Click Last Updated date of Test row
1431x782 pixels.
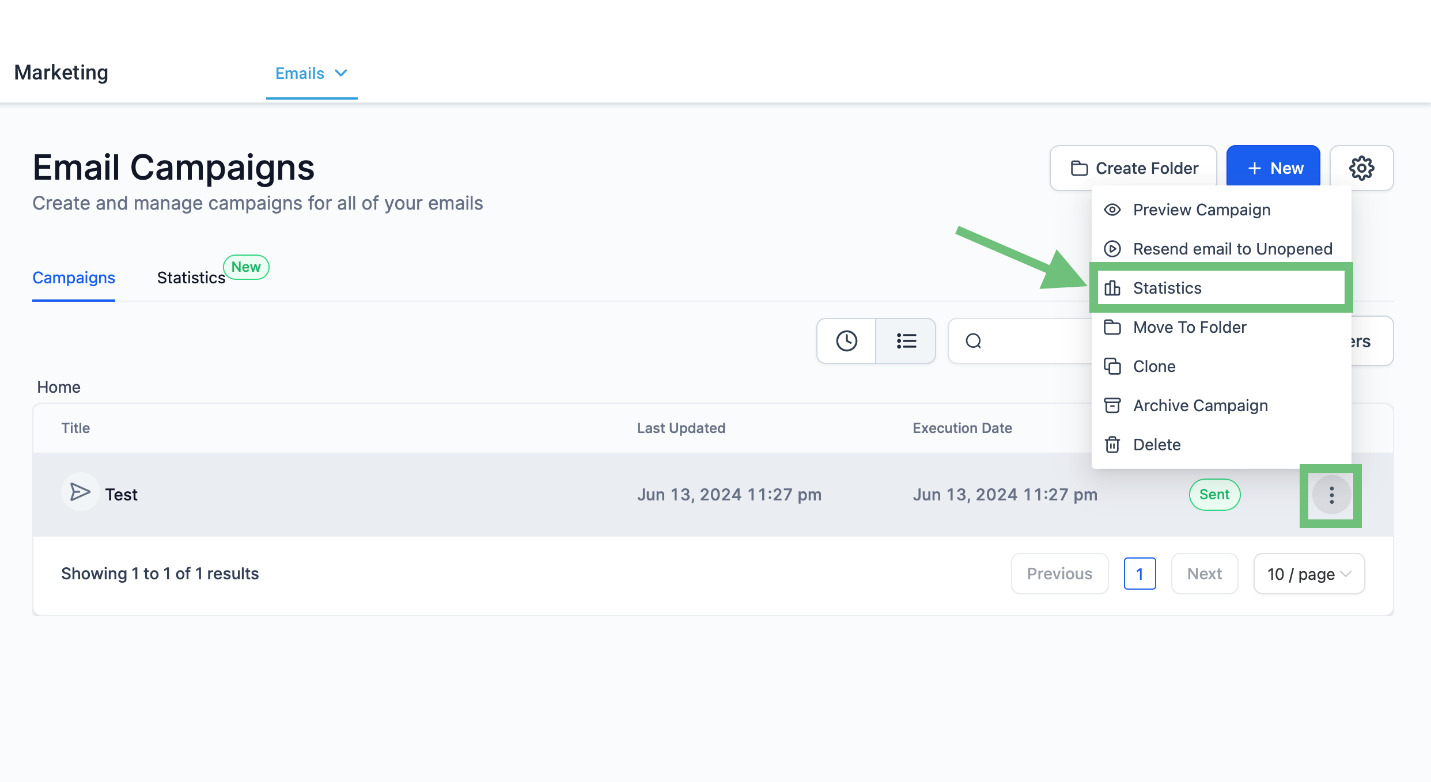(x=729, y=495)
